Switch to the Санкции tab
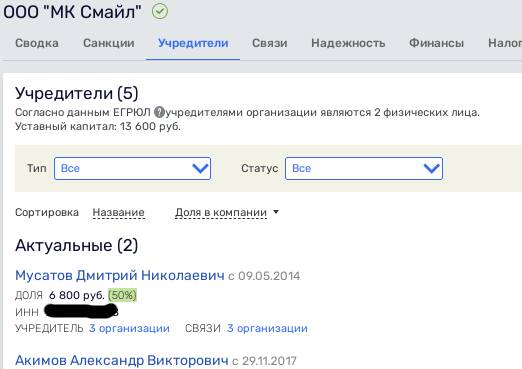The image size is (522, 369). [x=109, y=43]
